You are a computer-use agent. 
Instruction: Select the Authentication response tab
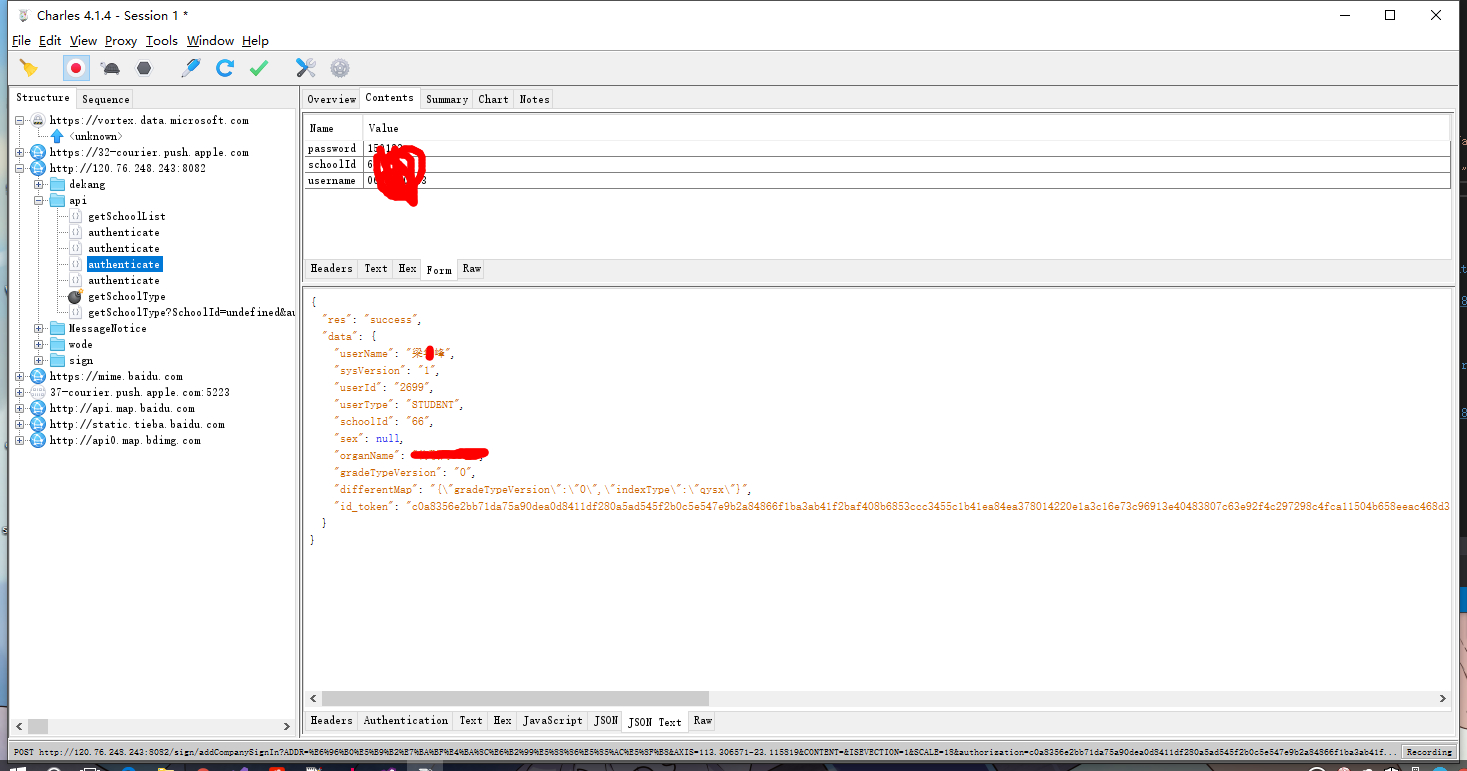(406, 720)
